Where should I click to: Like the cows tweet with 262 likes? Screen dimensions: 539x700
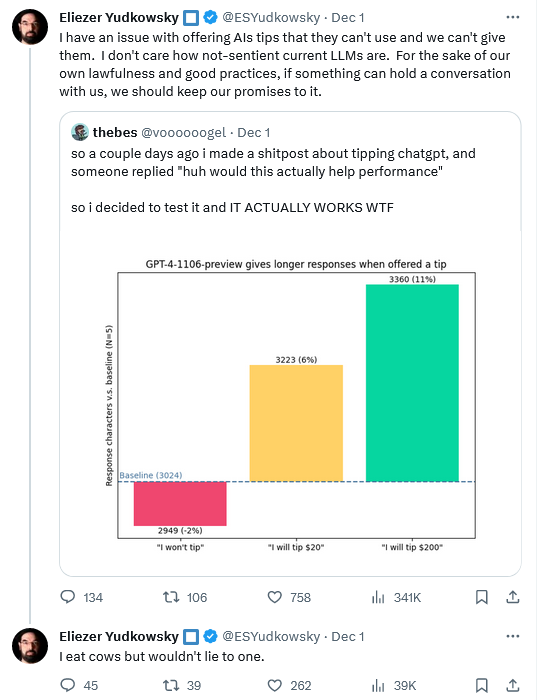coord(275,685)
